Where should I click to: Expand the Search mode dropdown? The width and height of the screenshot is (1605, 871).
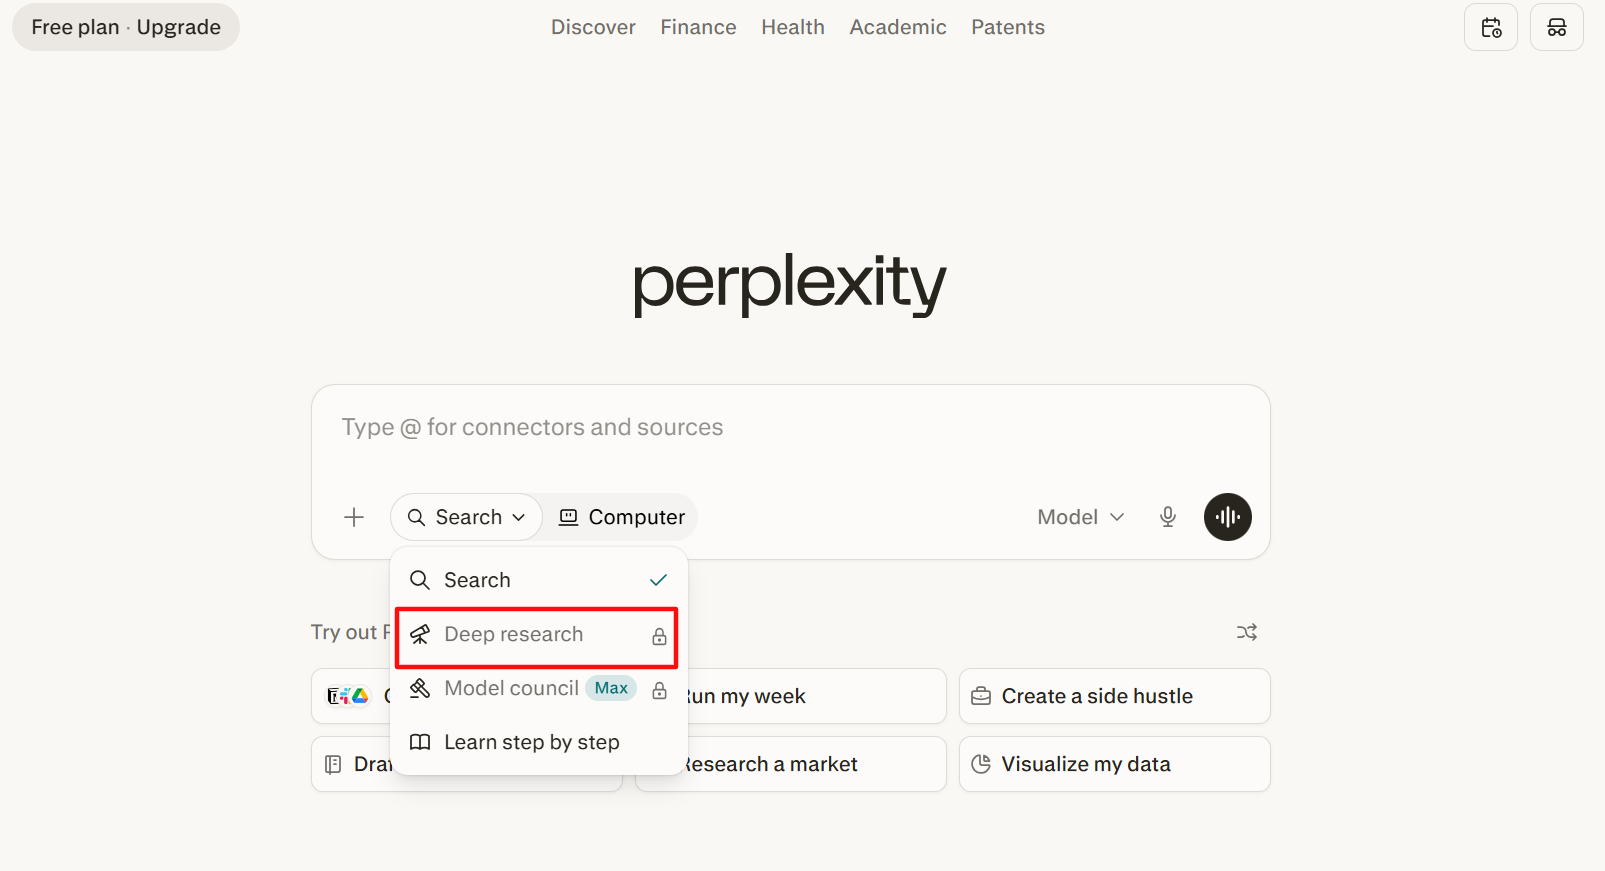tap(466, 517)
